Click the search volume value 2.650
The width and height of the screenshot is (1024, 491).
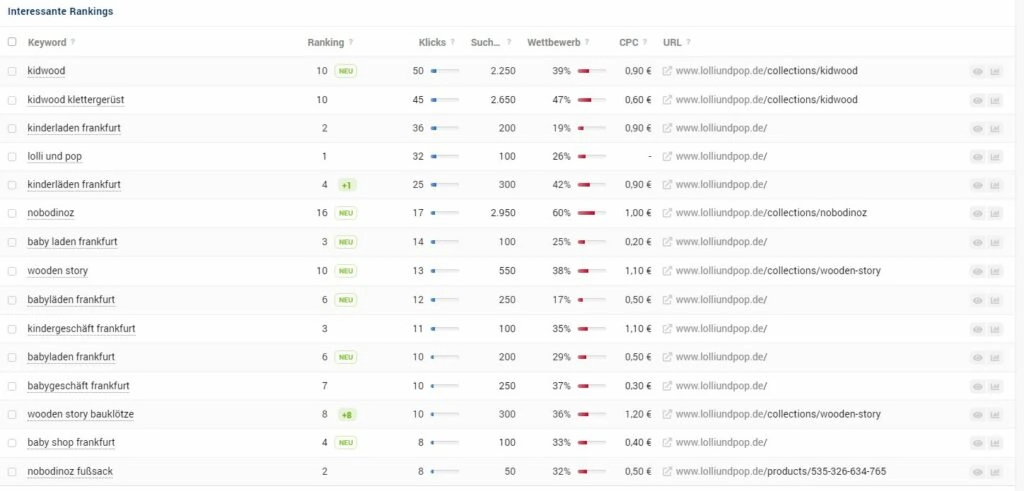503,99
